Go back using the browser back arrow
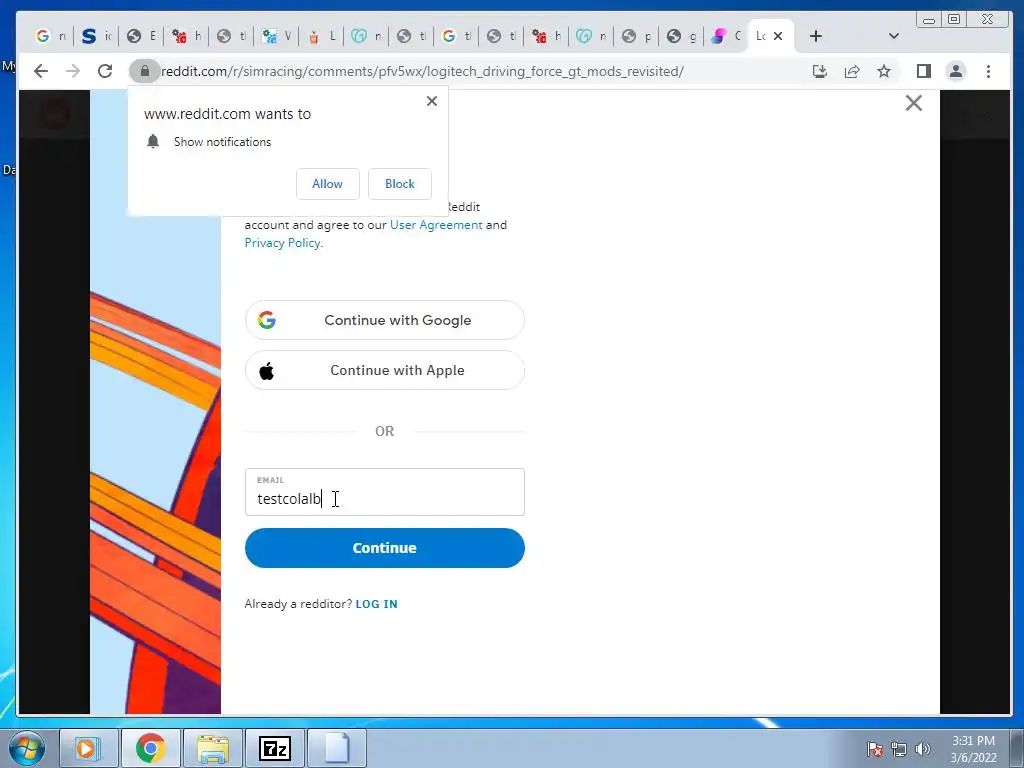Image resolution: width=1024 pixels, height=768 pixels. click(40, 71)
